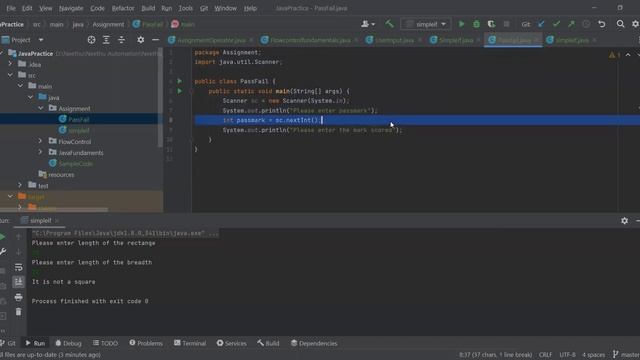Toggle scroll to end in the Run console
The image size is (640, 360).
coord(18,282)
